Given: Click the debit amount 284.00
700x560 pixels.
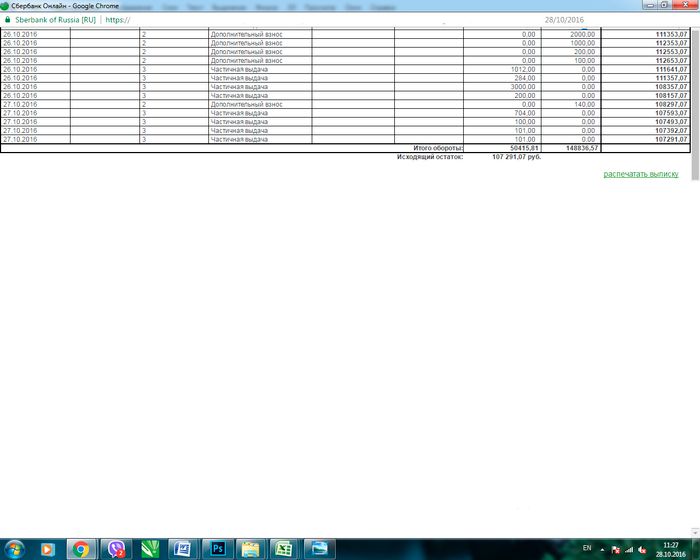Looking at the screenshot, I should [x=525, y=78].
